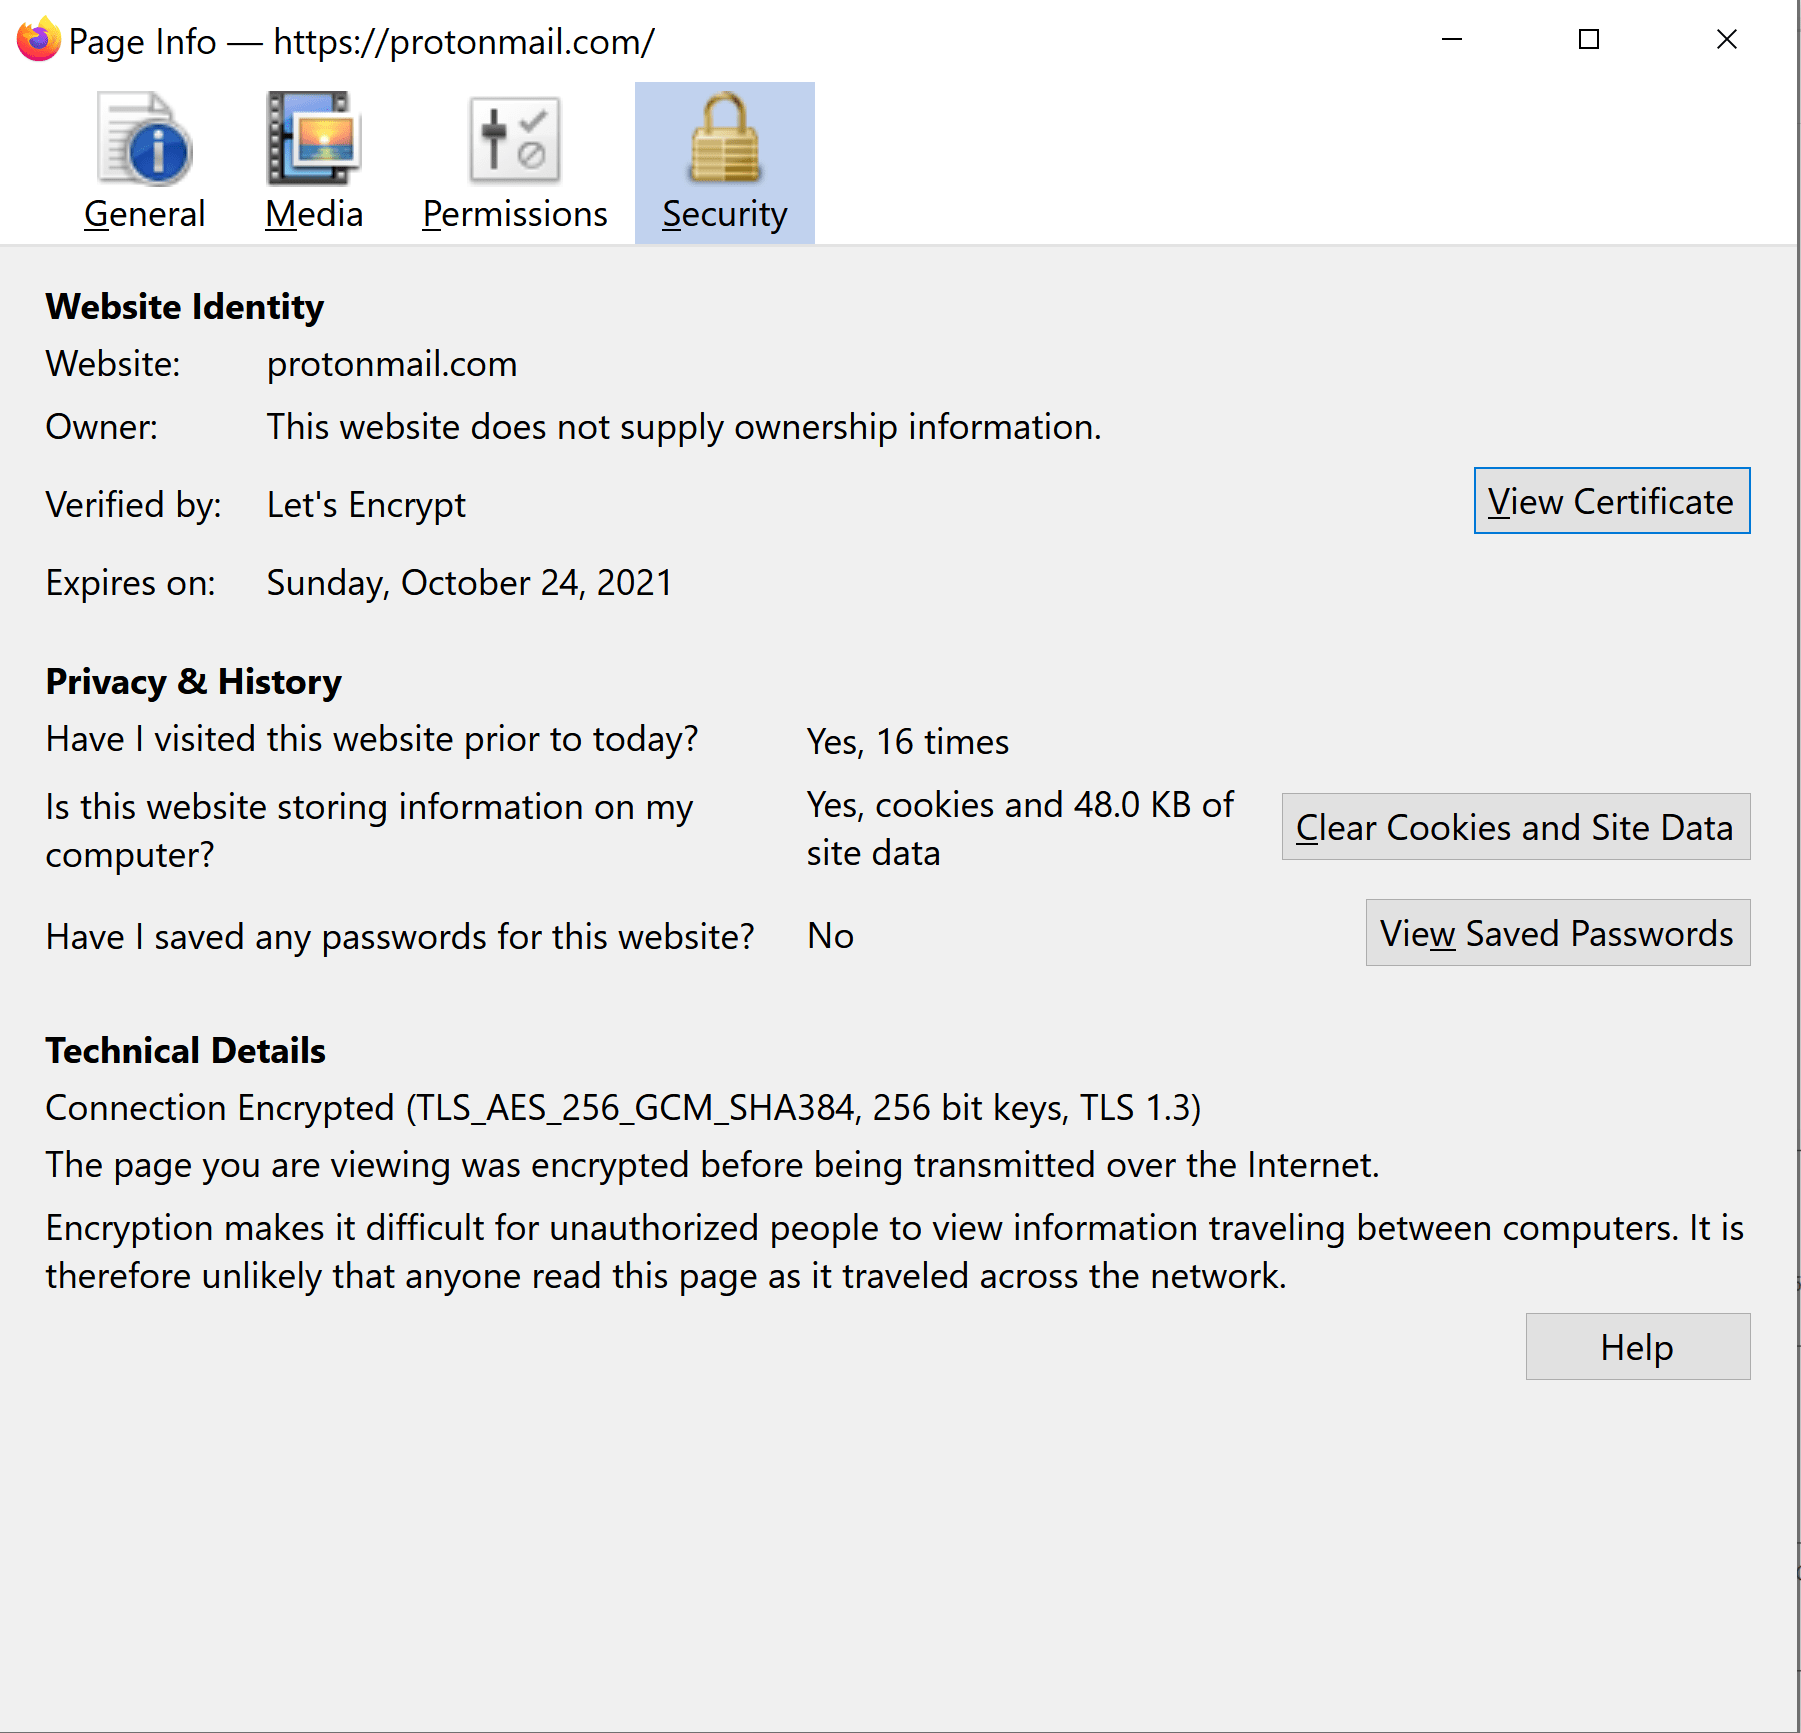Click the General tab label
Viewport: 1801px width, 1733px height.
(145, 214)
